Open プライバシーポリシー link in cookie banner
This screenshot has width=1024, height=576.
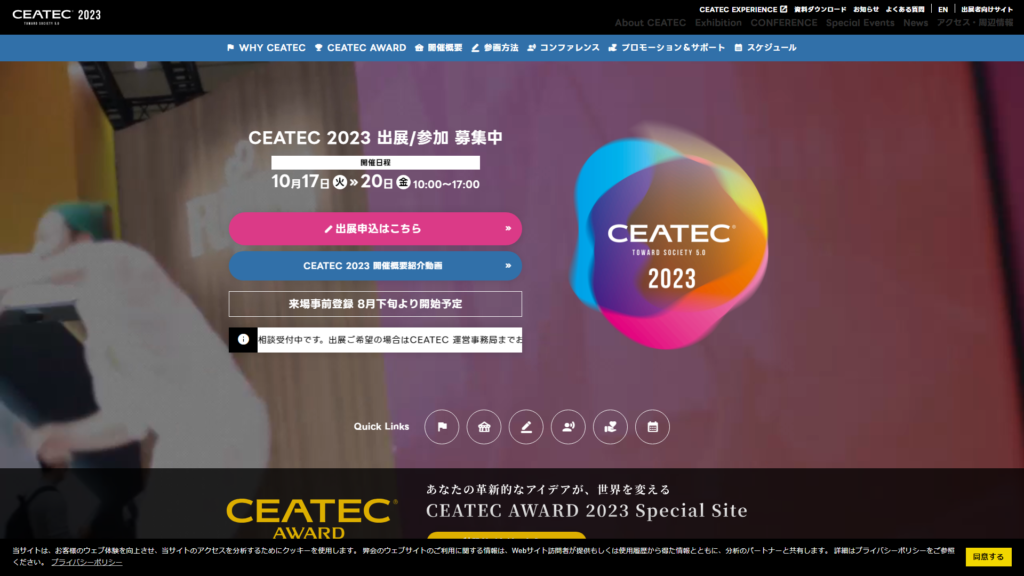pyautogui.click(x=87, y=562)
